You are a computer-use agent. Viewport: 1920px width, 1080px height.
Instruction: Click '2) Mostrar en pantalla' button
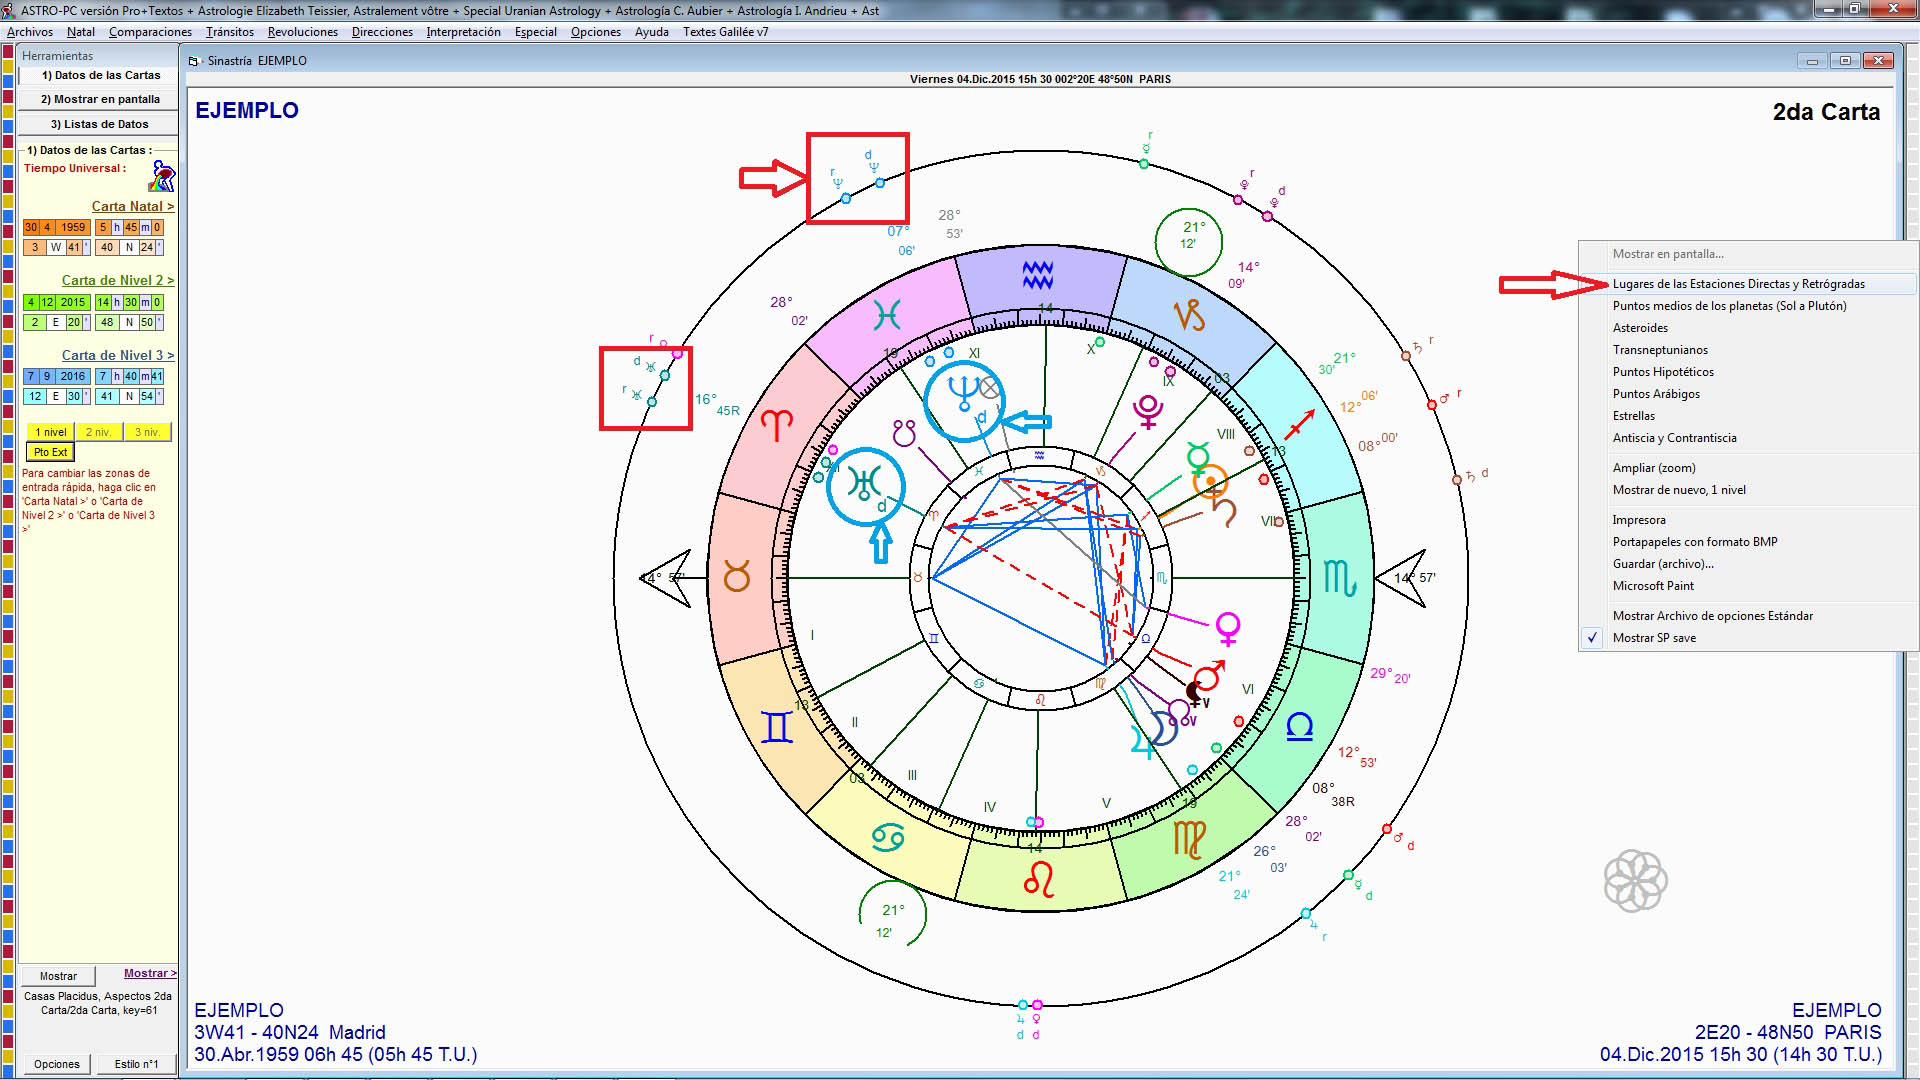99,99
